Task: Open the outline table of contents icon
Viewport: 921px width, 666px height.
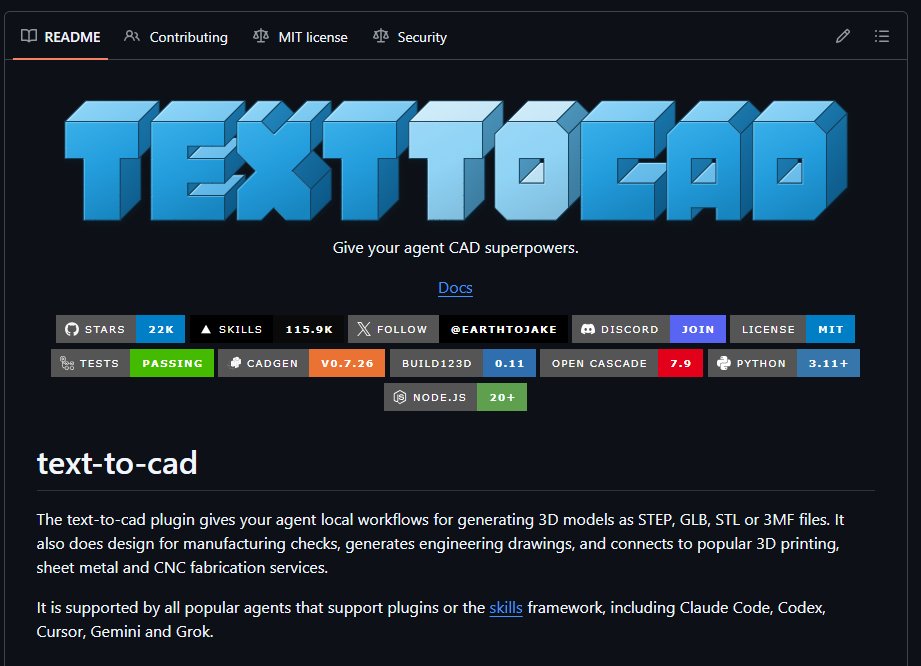Action: (881, 36)
